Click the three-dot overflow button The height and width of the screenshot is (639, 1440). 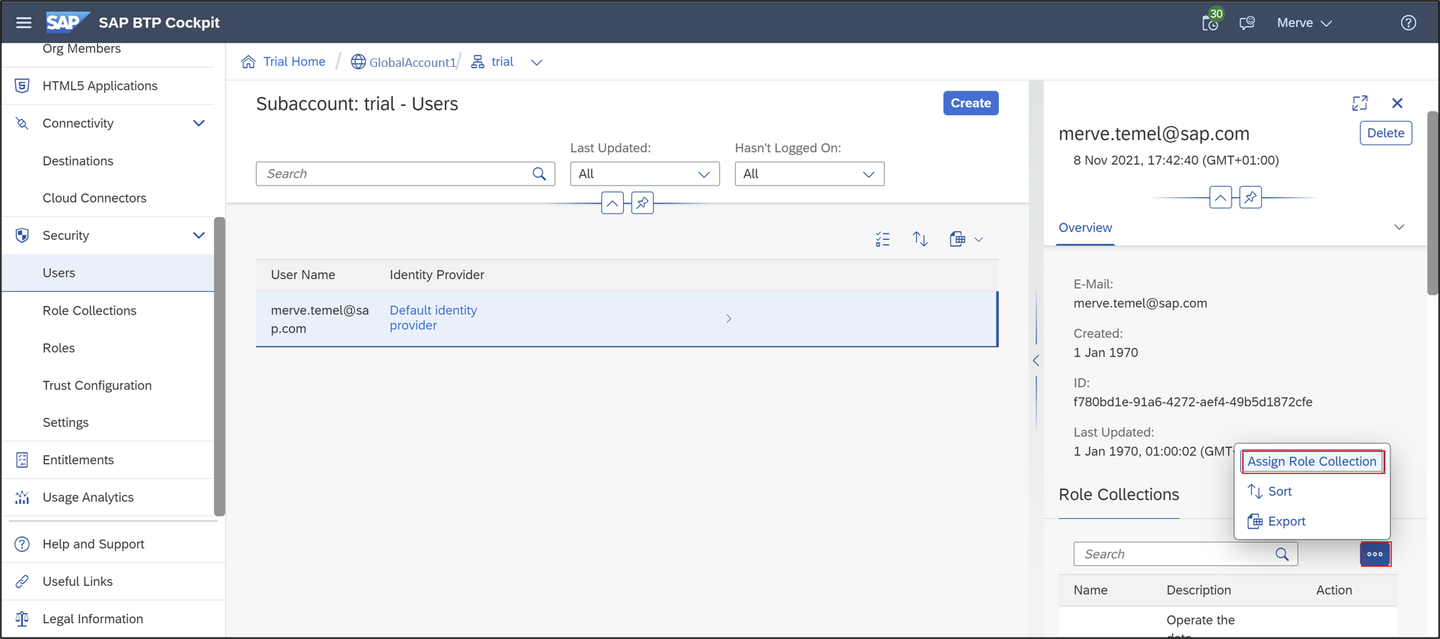pos(1375,554)
